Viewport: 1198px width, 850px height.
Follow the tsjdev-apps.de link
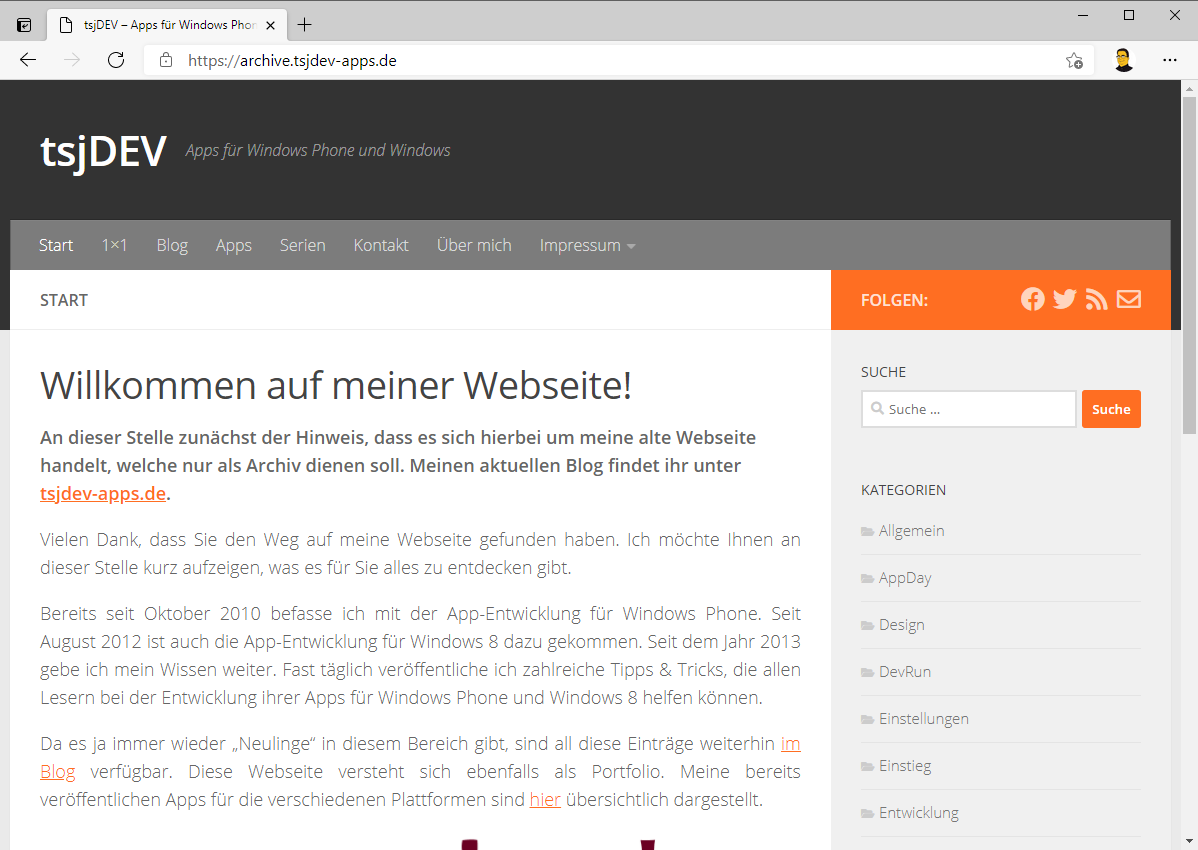coord(103,494)
